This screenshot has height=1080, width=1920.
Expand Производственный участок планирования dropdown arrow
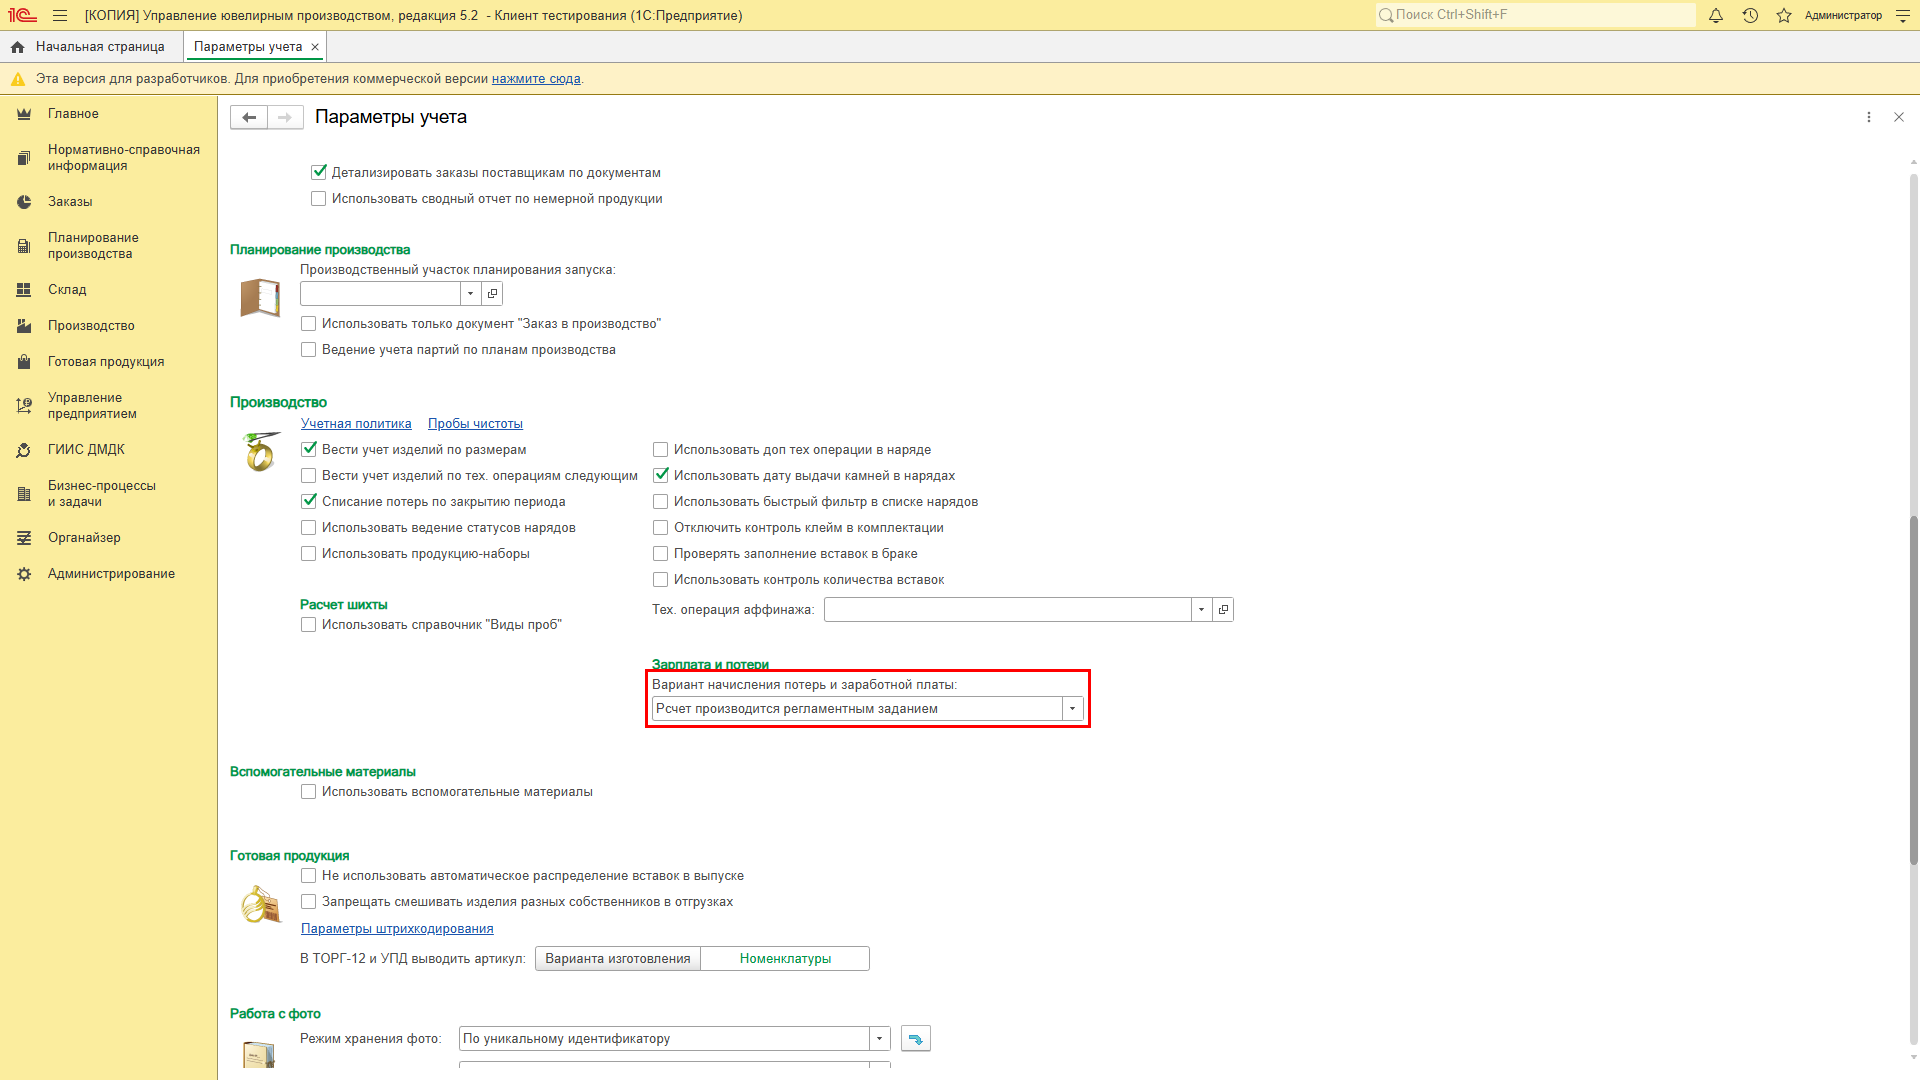pos(470,293)
